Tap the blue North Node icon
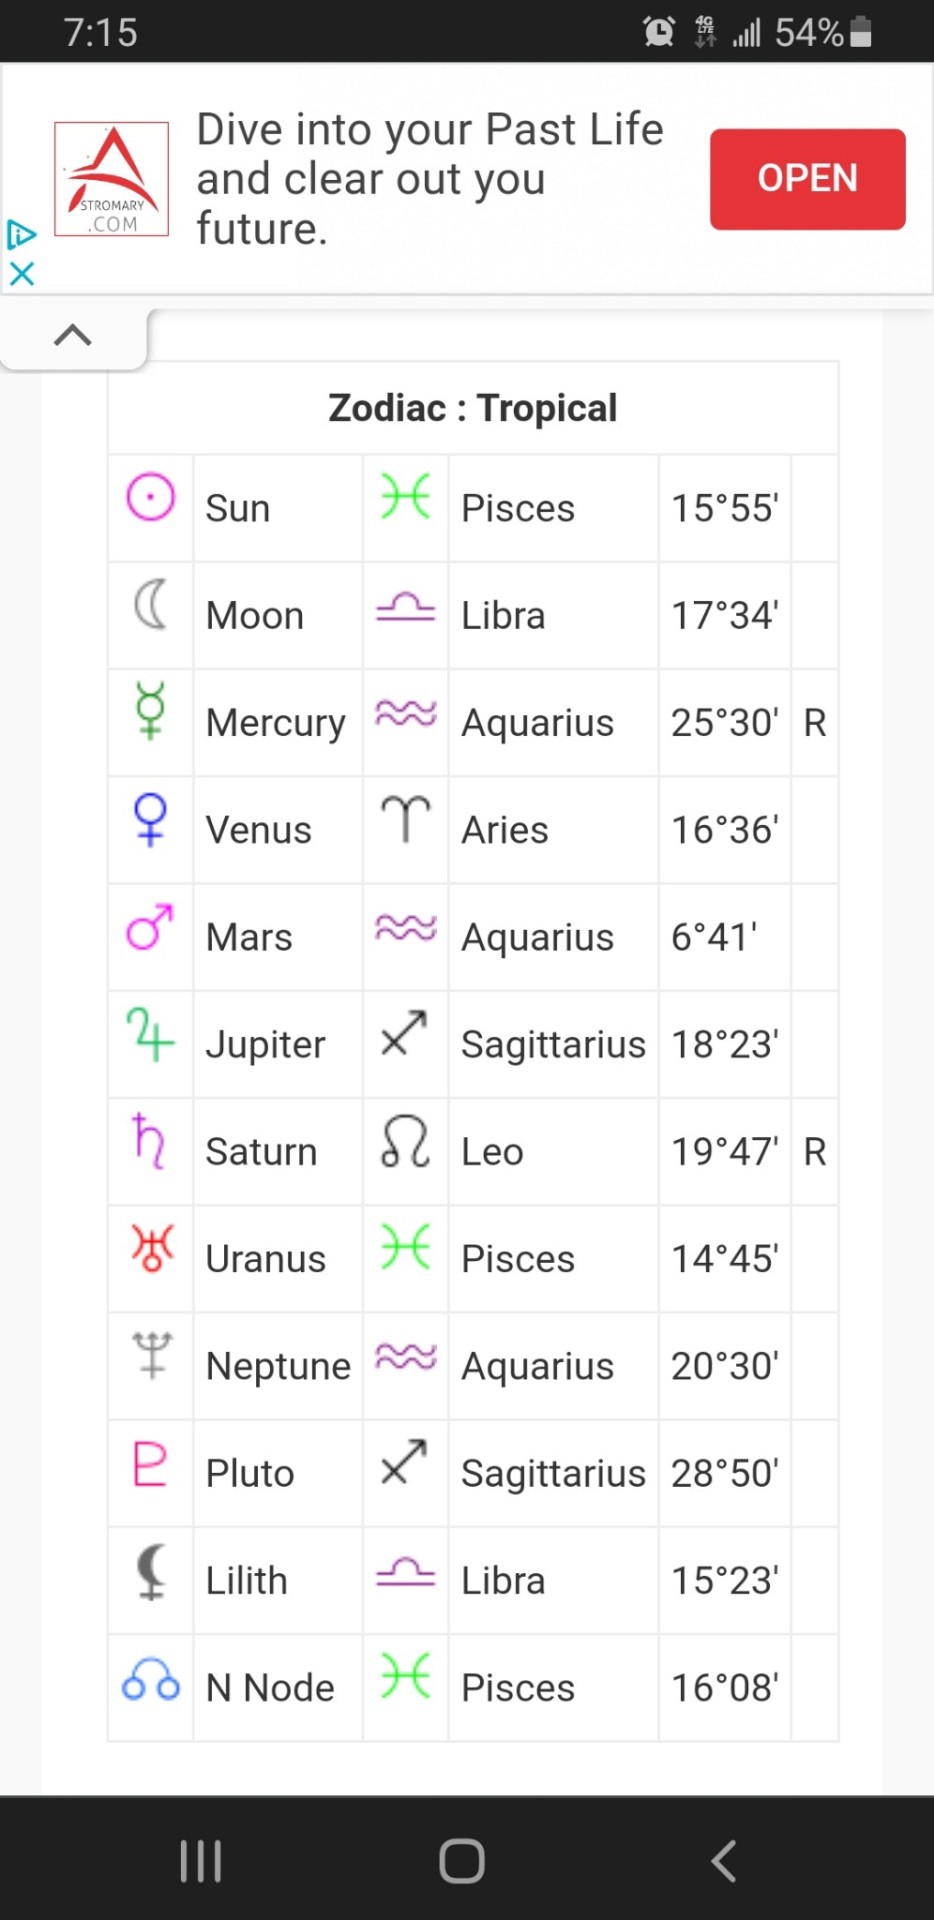 (151, 1679)
